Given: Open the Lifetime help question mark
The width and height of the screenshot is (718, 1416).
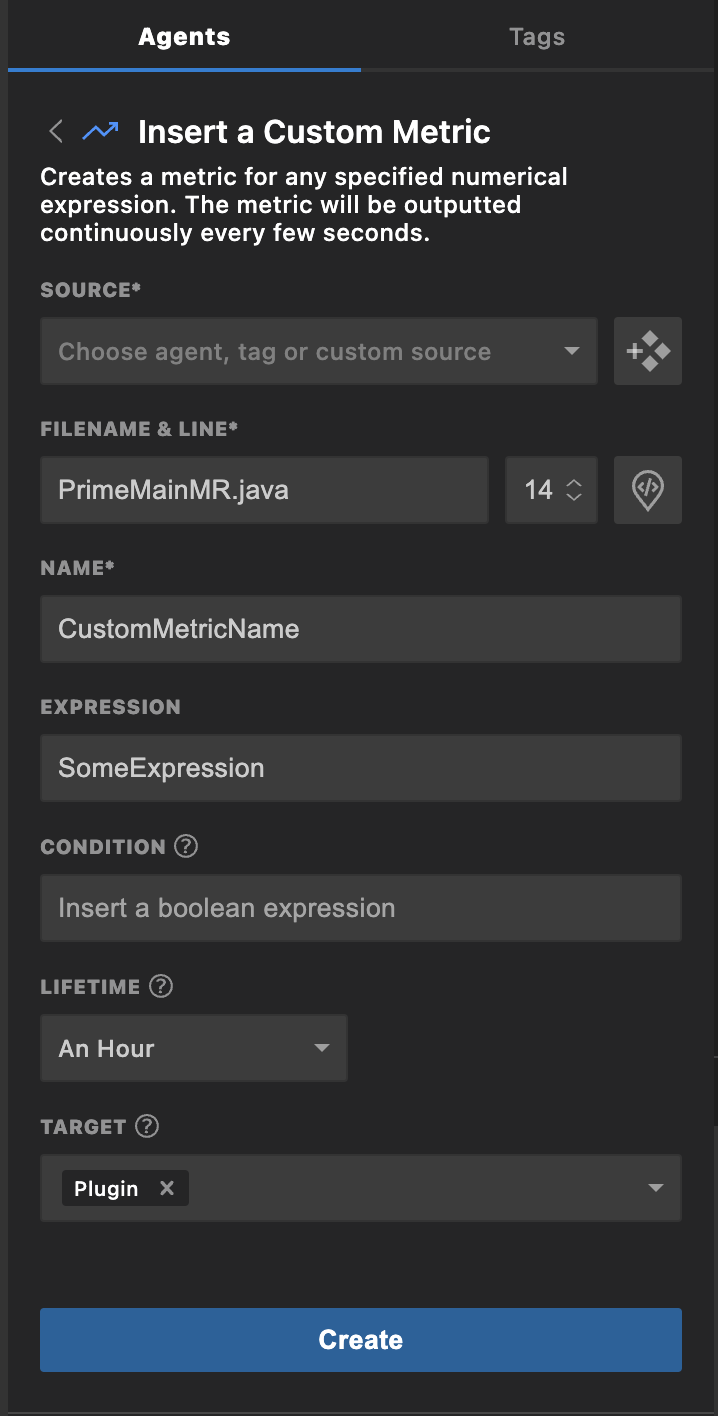Looking at the screenshot, I should (x=161, y=986).
